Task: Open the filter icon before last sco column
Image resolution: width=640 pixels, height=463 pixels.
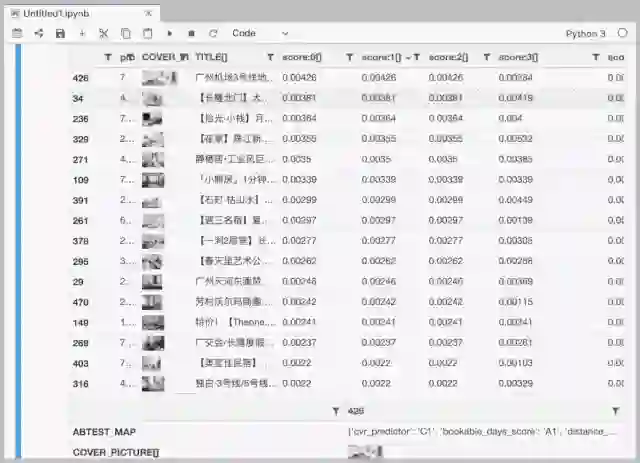Action: click(x=596, y=58)
